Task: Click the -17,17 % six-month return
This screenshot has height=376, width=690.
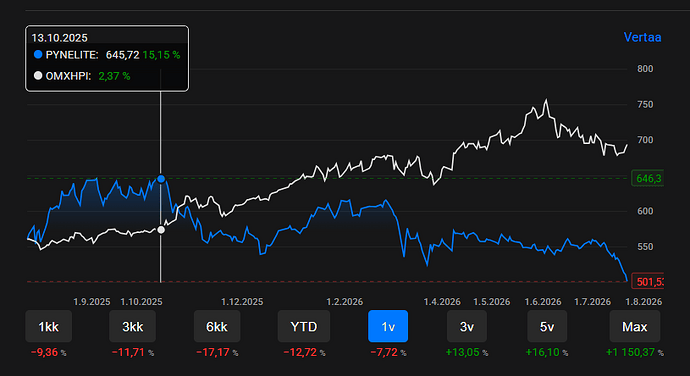Action: [x=217, y=353]
